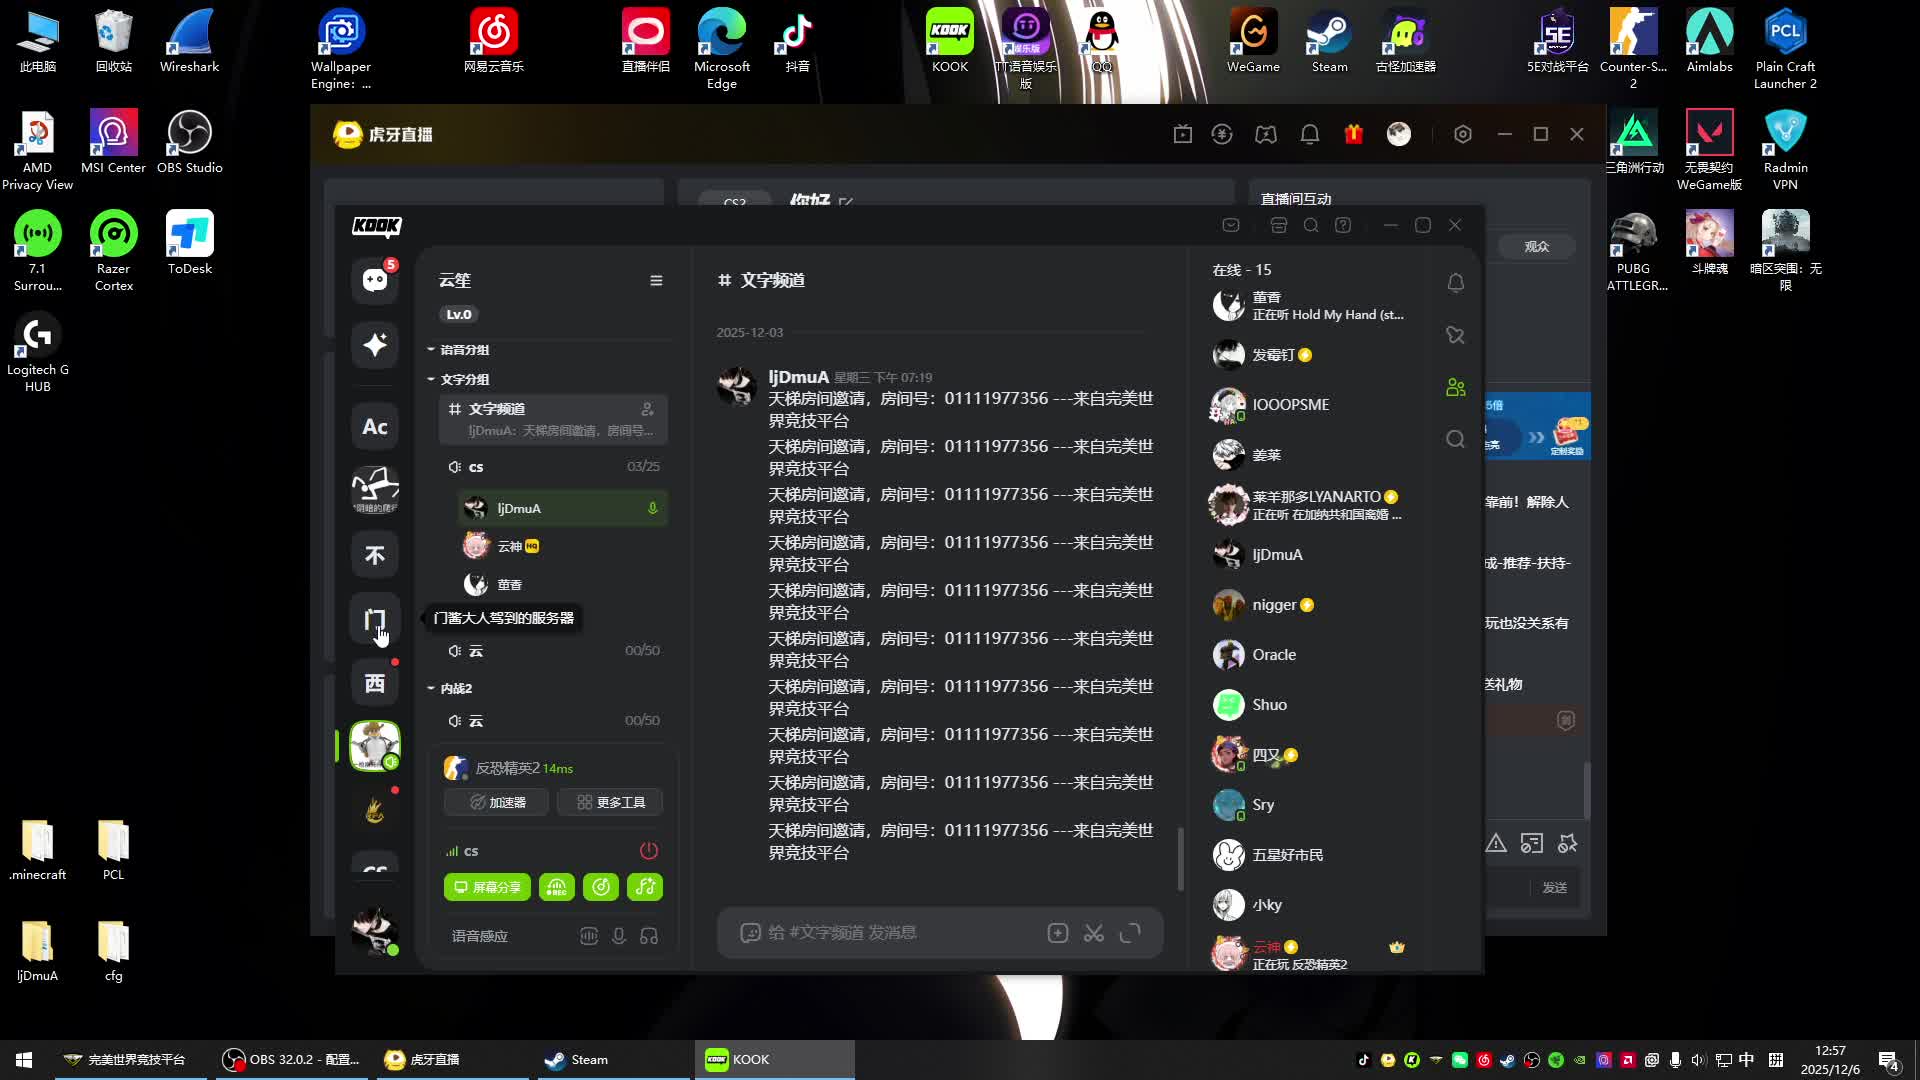Toggle microphone mute in voice panel
The image size is (1920, 1080).
click(x=619, y=936)
